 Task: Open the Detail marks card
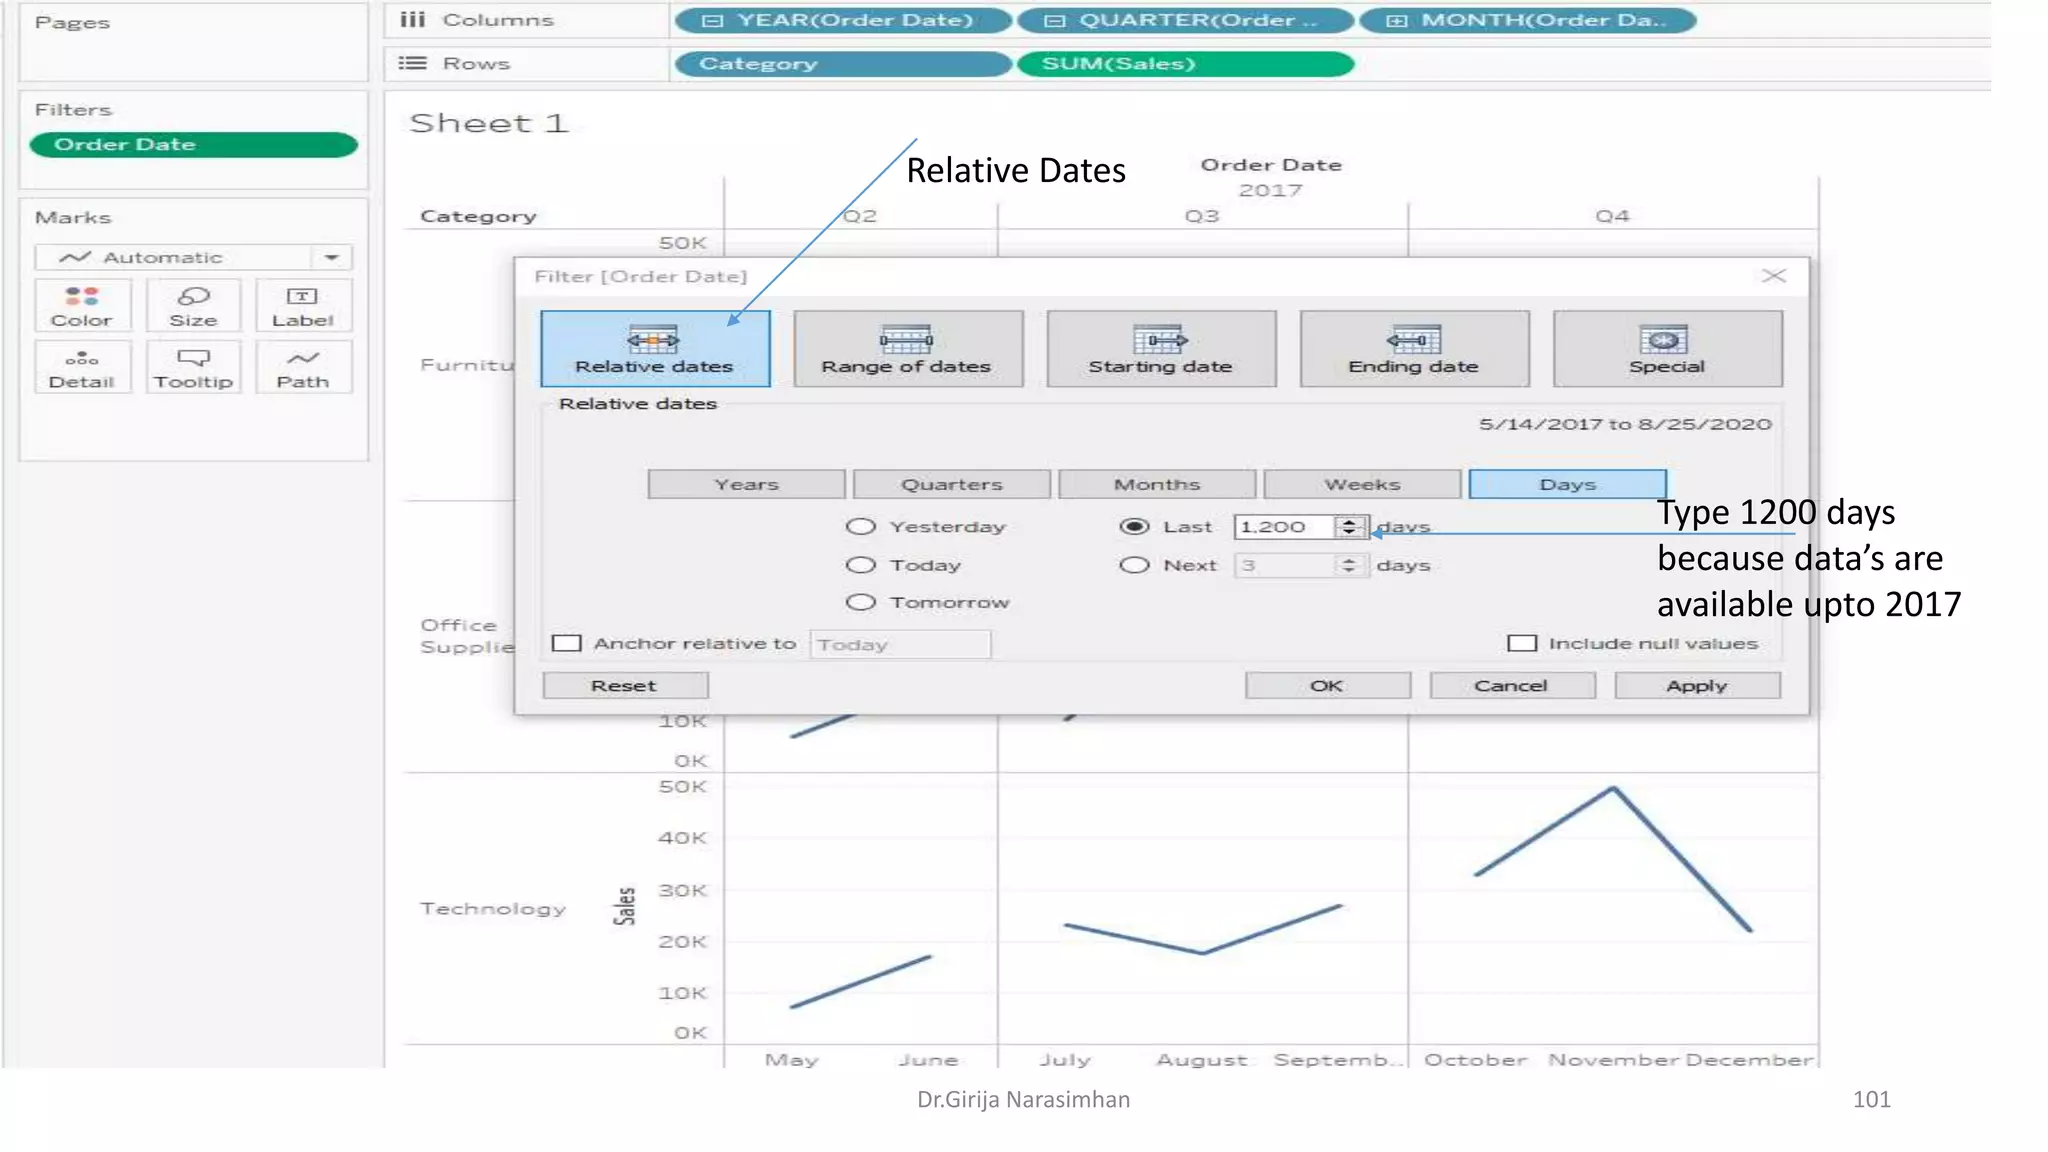tap(82, 368)
